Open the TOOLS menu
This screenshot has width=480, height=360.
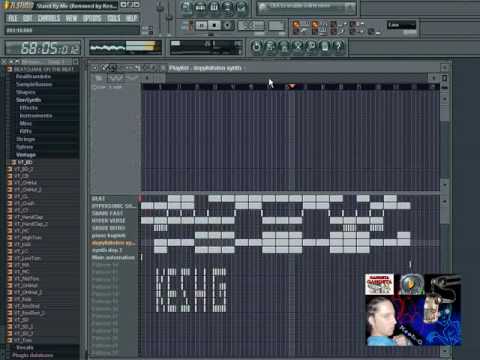click(x=114, y=18)
